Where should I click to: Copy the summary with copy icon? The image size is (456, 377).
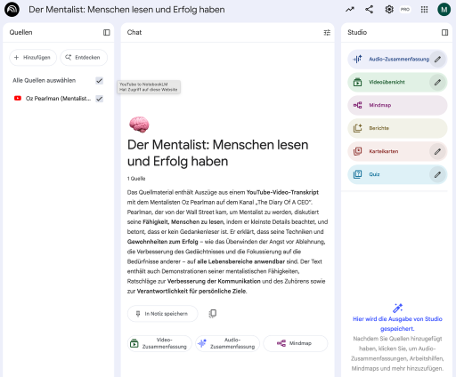[213, 313]
